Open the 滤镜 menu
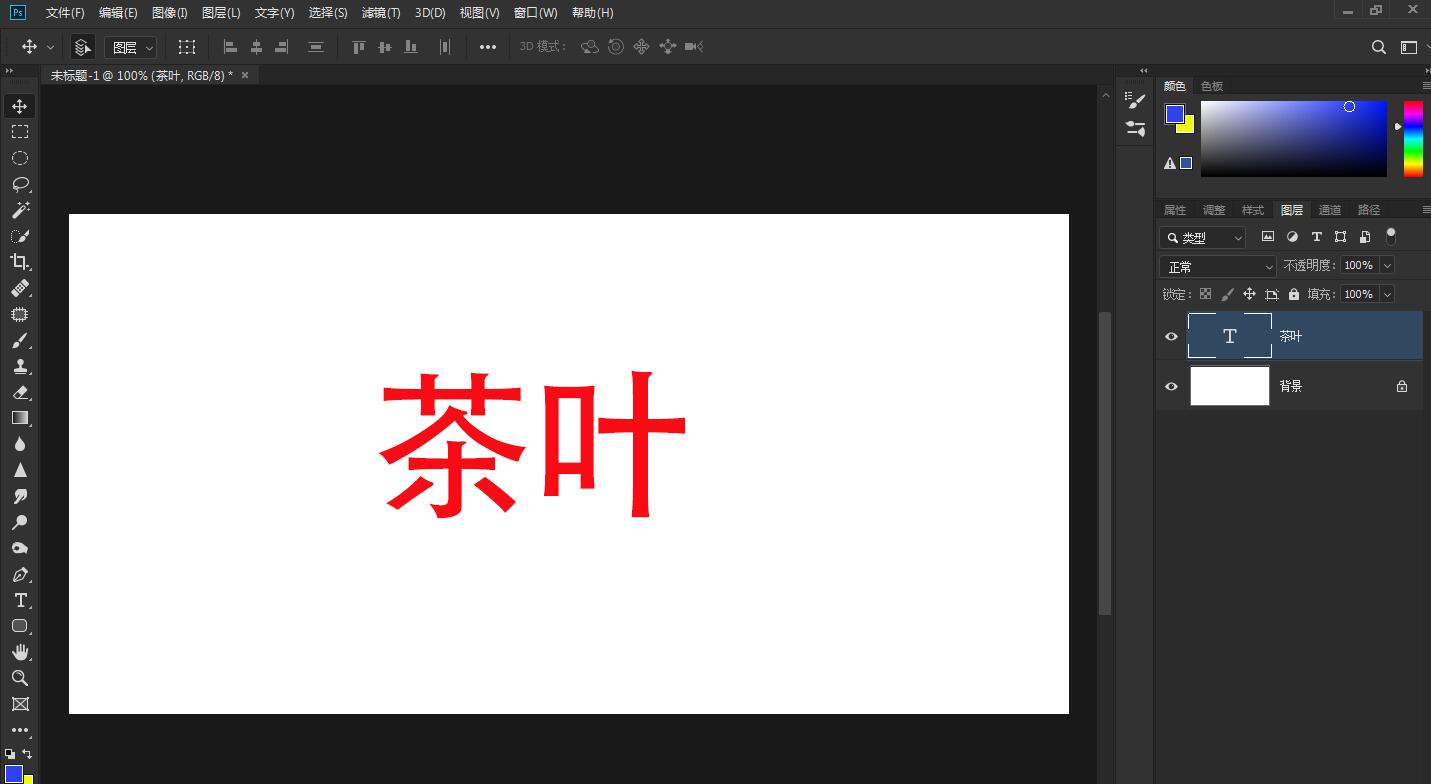Image resolution: width=1431 pixels, height=784 pixels. (381, 13)
